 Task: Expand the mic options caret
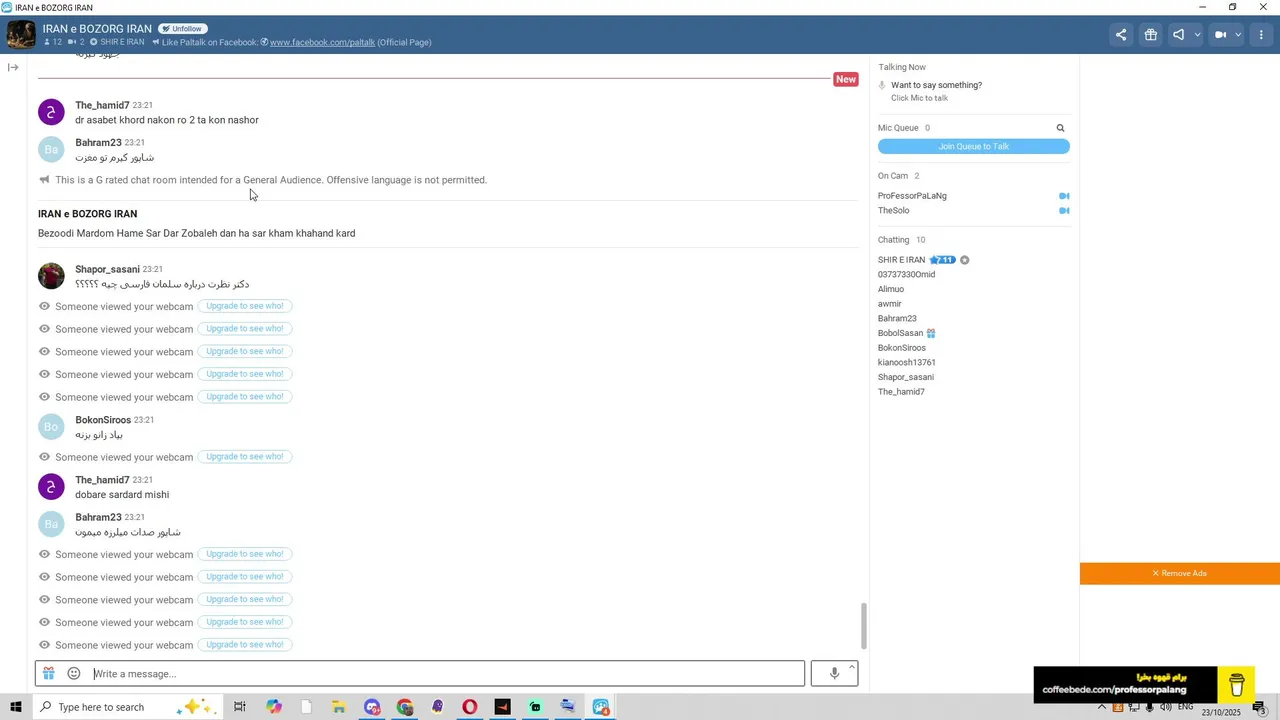[852, 667]
